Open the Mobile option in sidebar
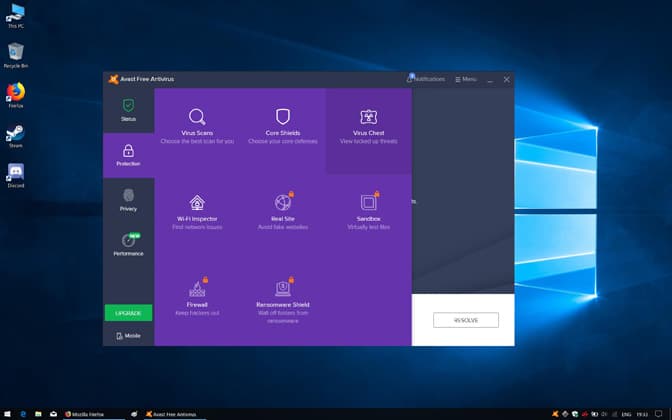This screenshot has width=672, height=420. tap(128, 336)
